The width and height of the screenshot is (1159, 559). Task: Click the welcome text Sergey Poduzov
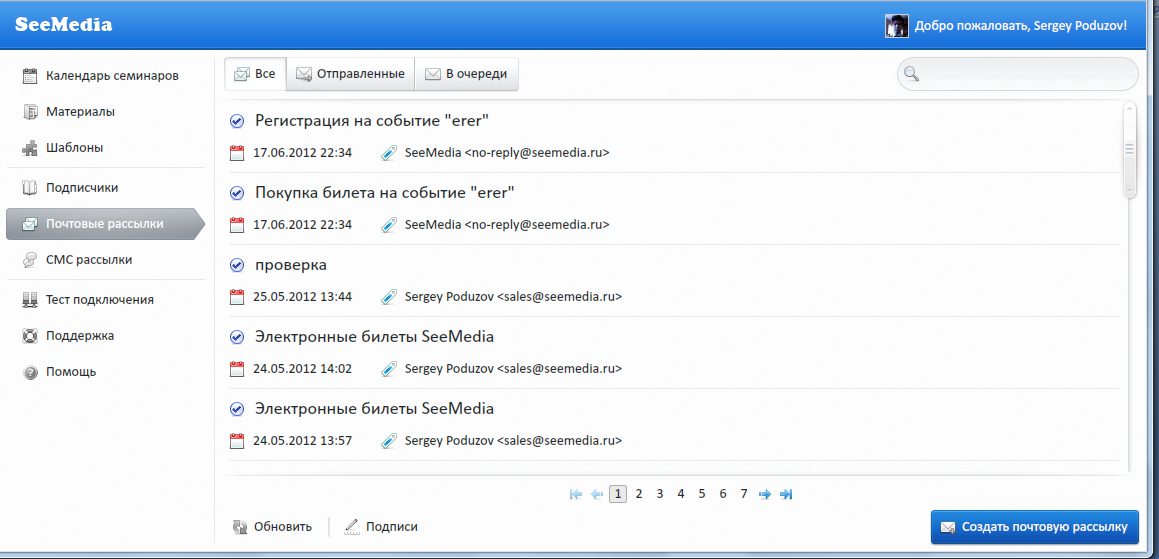[x=1021, y=26]
